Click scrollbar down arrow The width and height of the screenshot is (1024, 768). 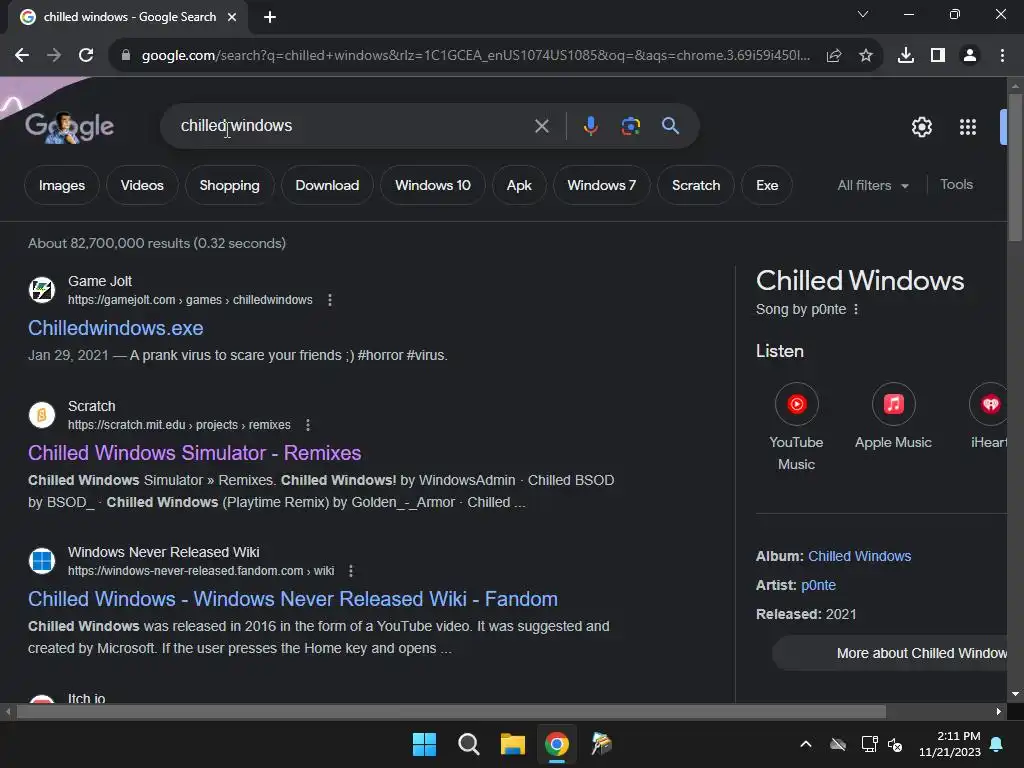tap(1015, 694)
